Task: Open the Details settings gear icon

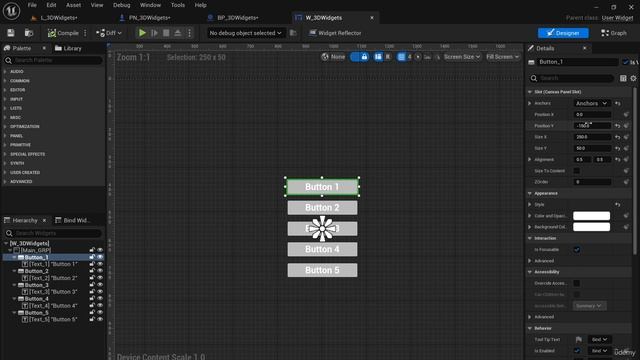Action: [x=633, y=78]
